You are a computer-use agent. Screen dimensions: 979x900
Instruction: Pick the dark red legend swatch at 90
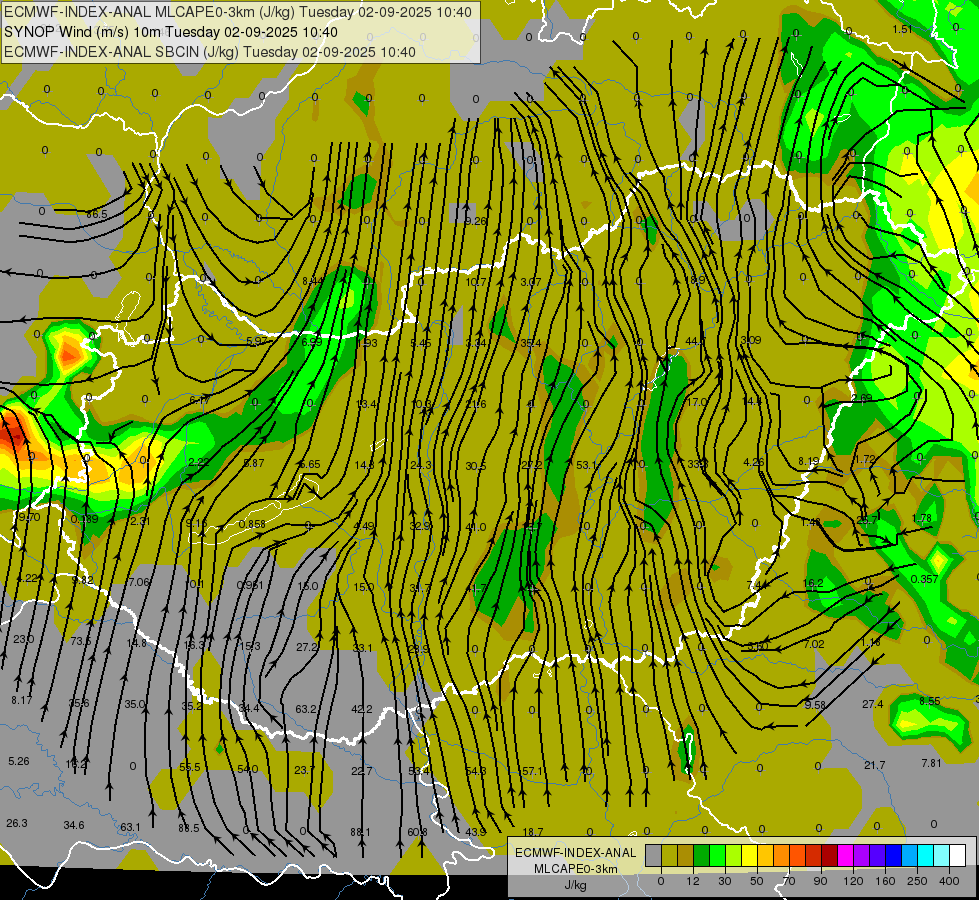point(830,855)
